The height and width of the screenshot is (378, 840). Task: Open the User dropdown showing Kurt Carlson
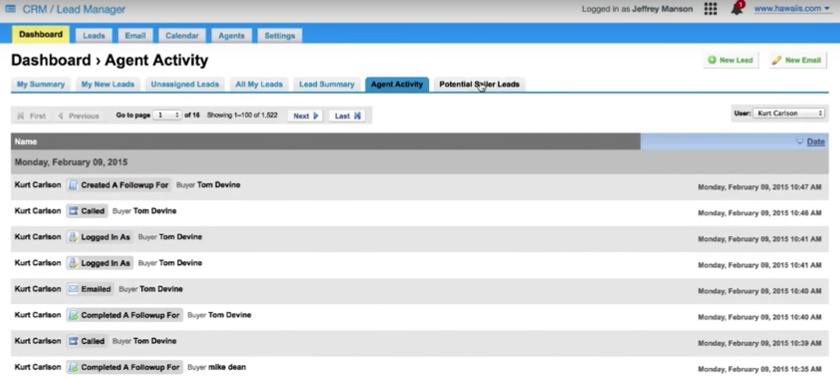point(789,114)
